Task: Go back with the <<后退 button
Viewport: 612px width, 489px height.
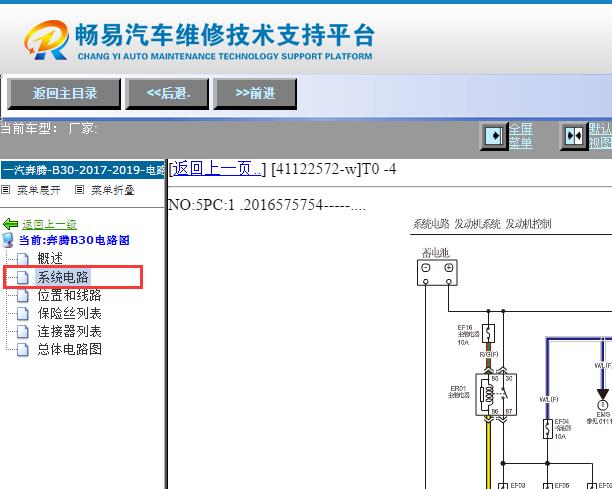Action: [x=167, y=94]
